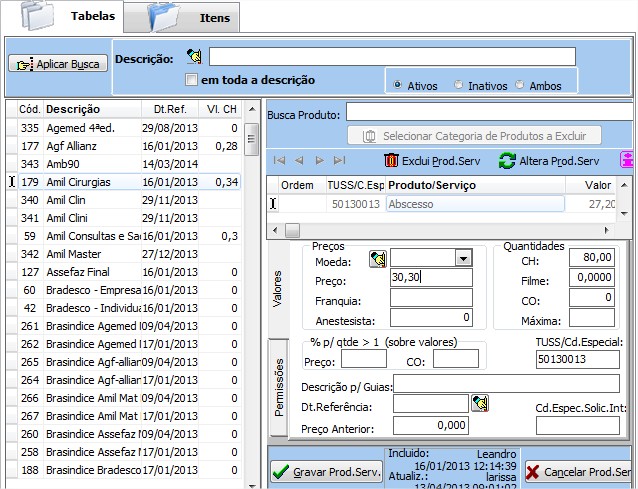
Task: Click the lookup icon beside Moeda
Action: tap(377, 258)
